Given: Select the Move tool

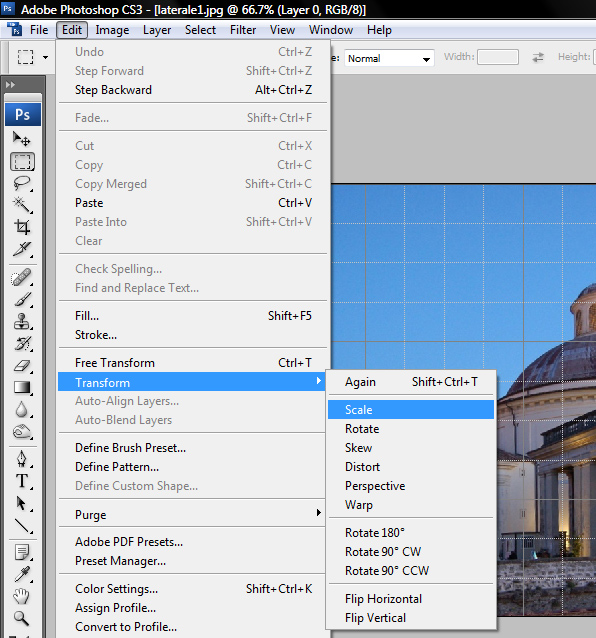Looking at the screenshot, I should click(x=22, y=139).
